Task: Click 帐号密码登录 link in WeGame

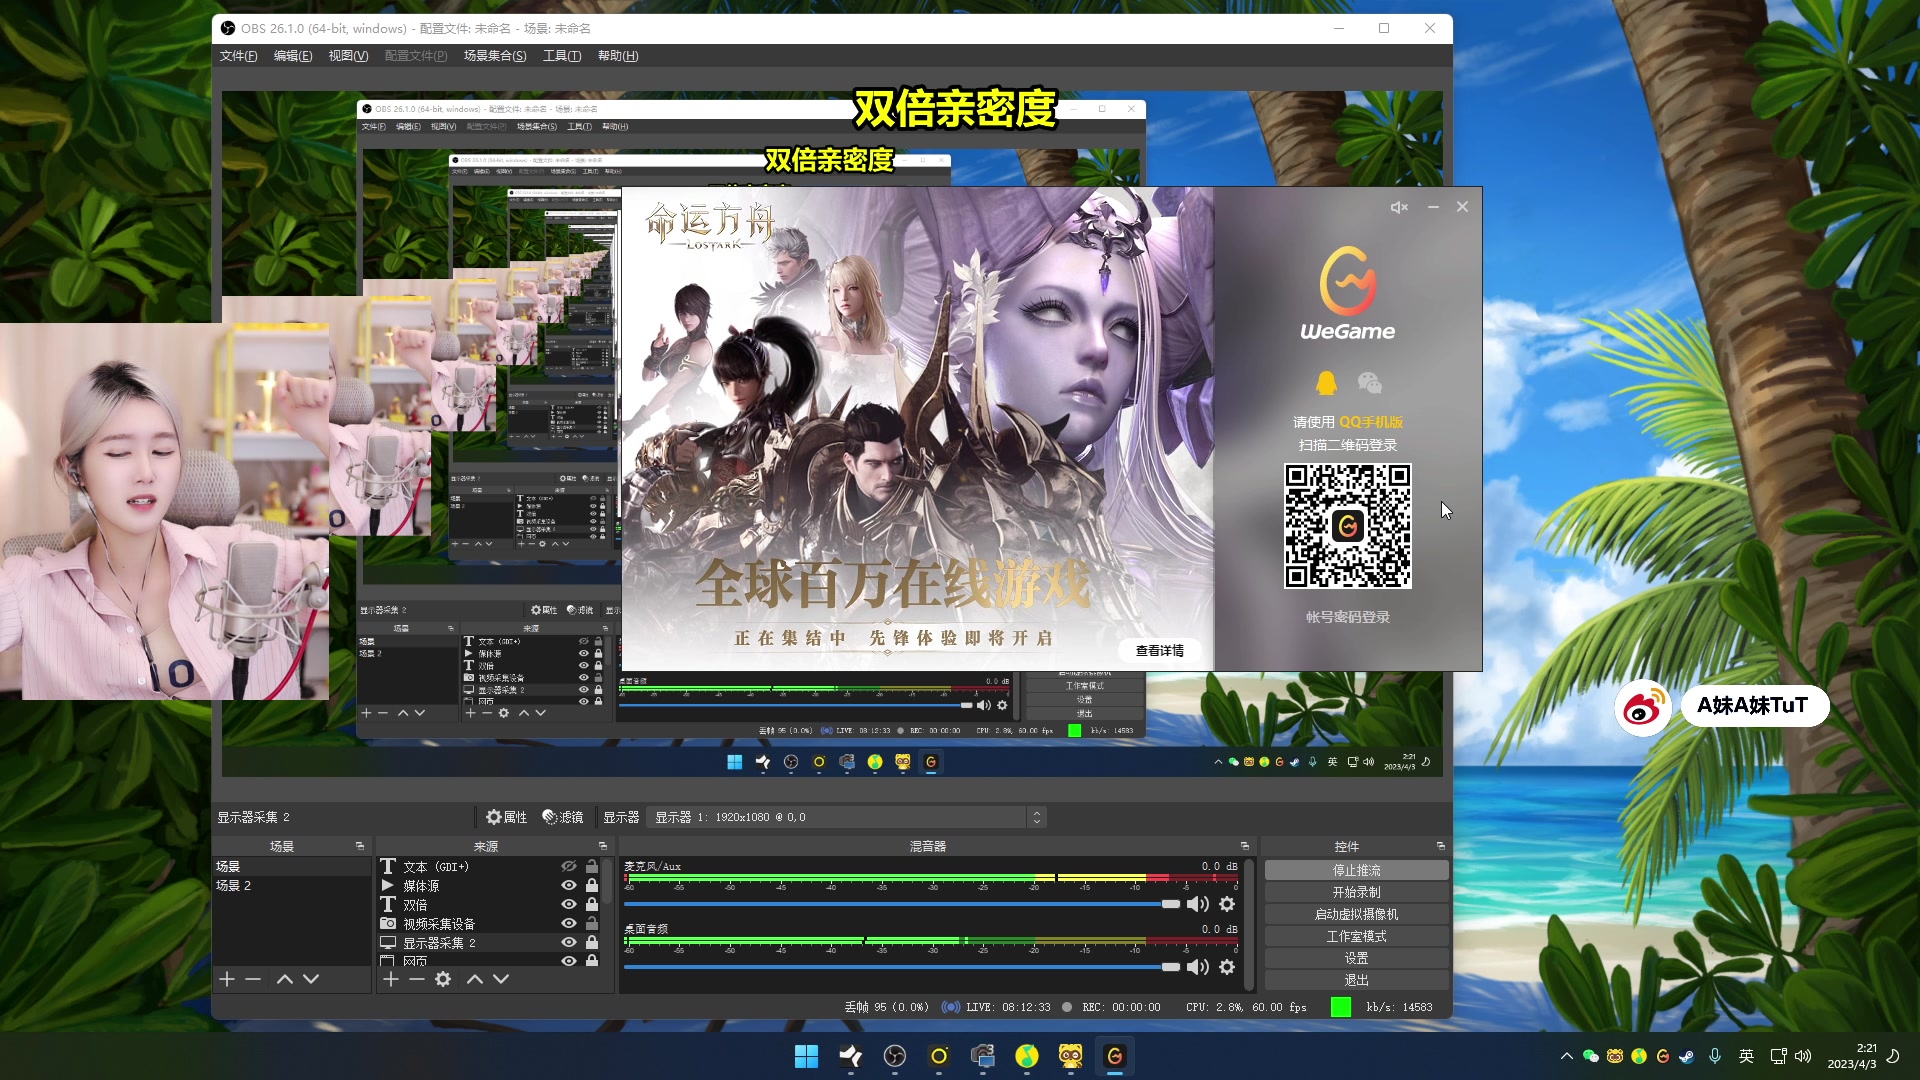Action: (1347, 617)
